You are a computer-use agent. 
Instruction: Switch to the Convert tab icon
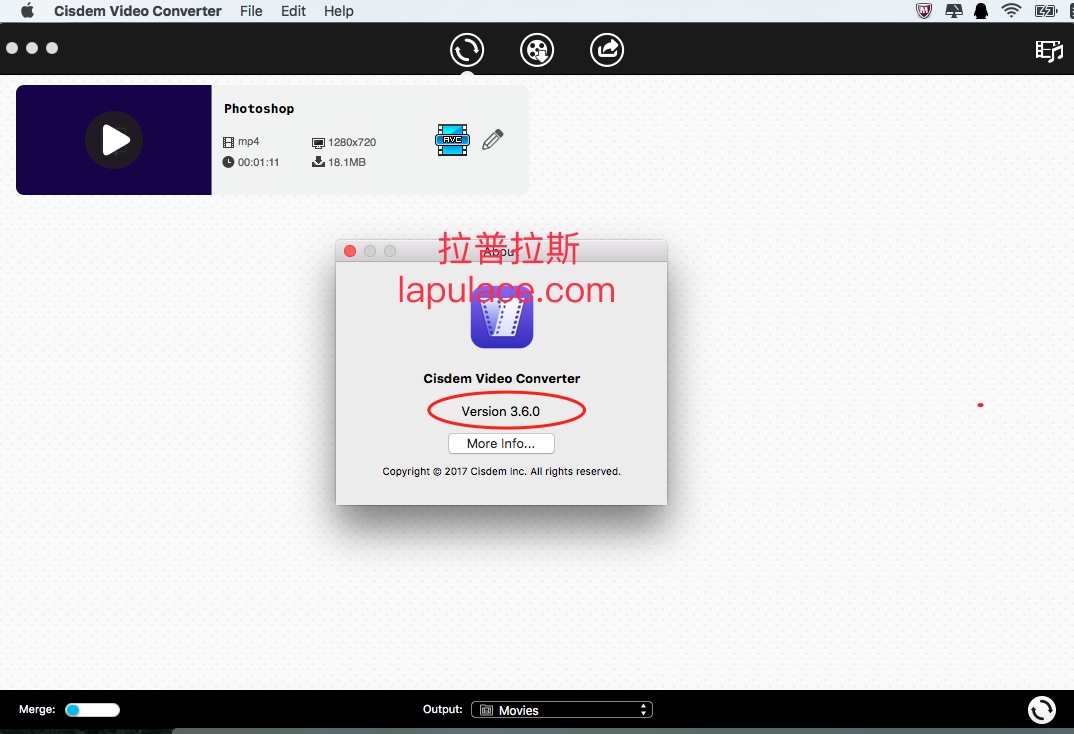click(x=467, y=50)
